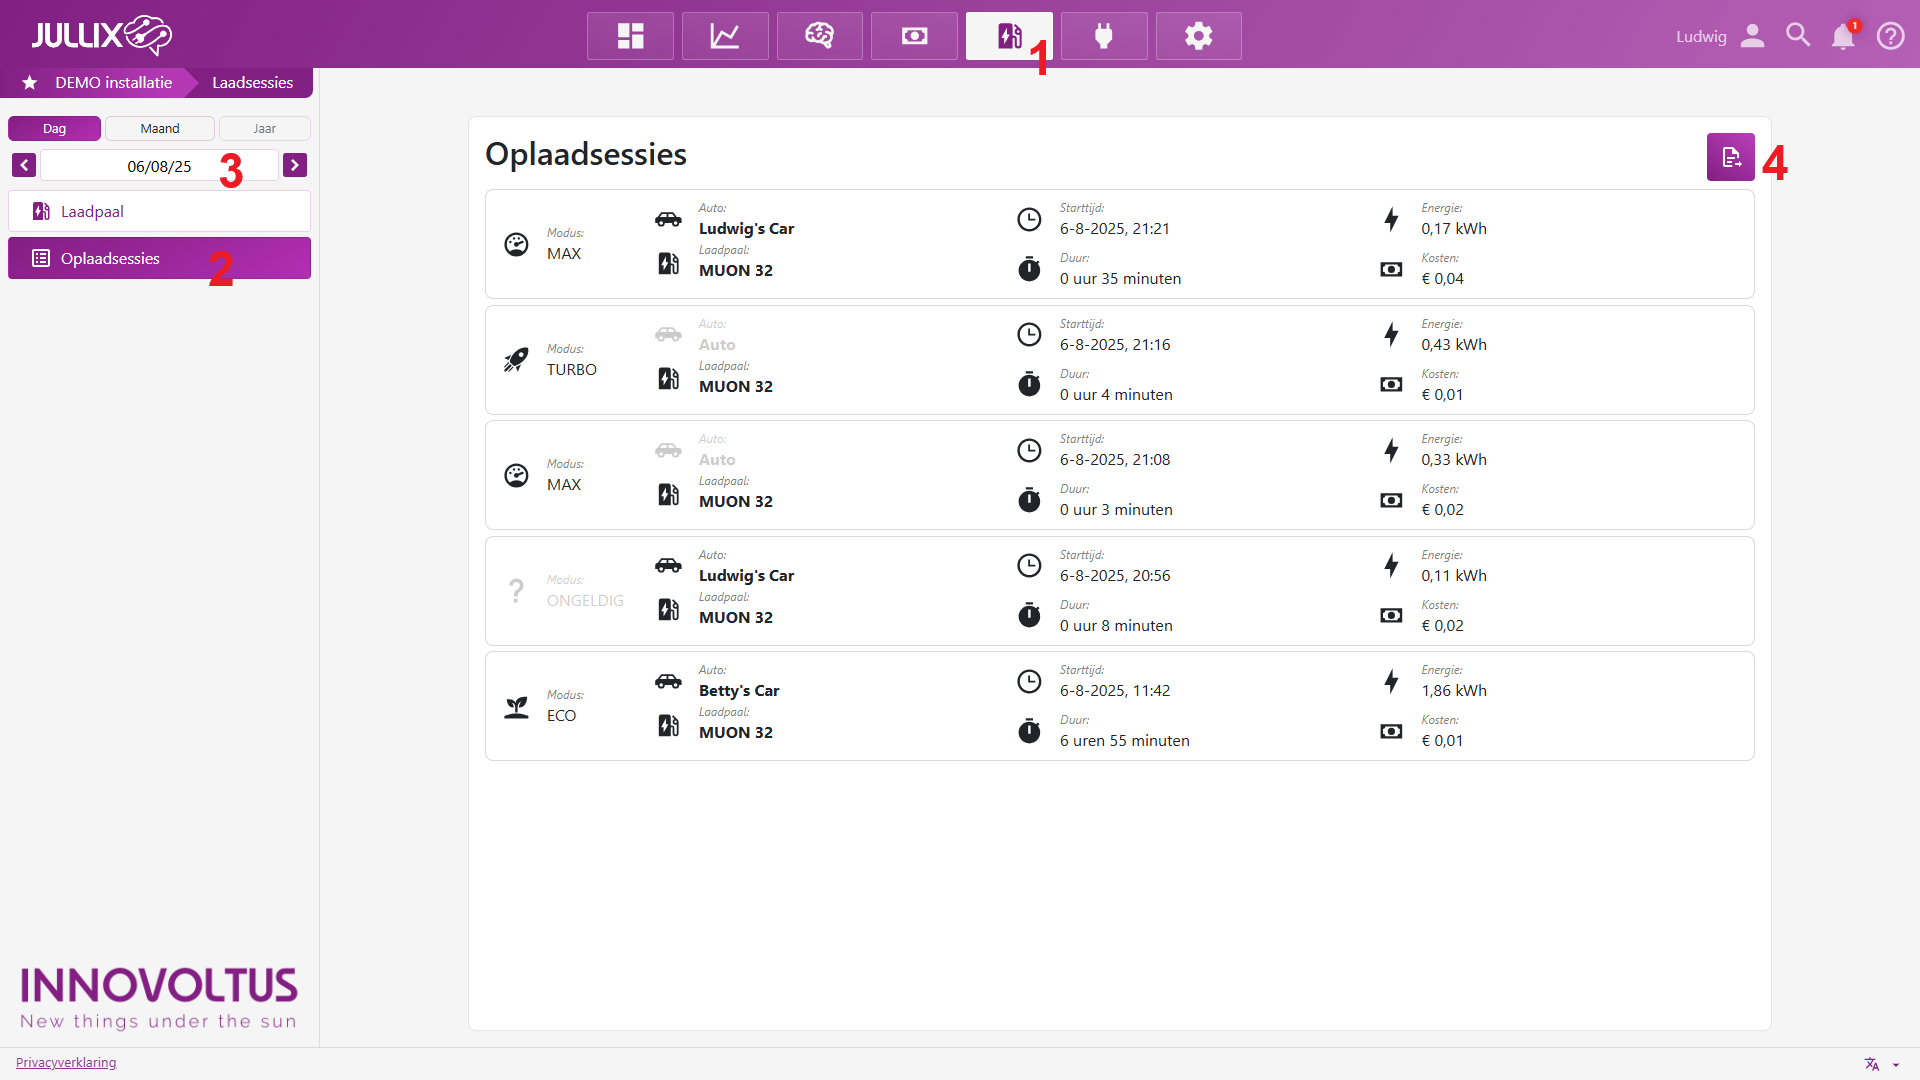This screenshot has height=1080, width=1920.
Task: Open the notifications bell
Action: 1842,36
